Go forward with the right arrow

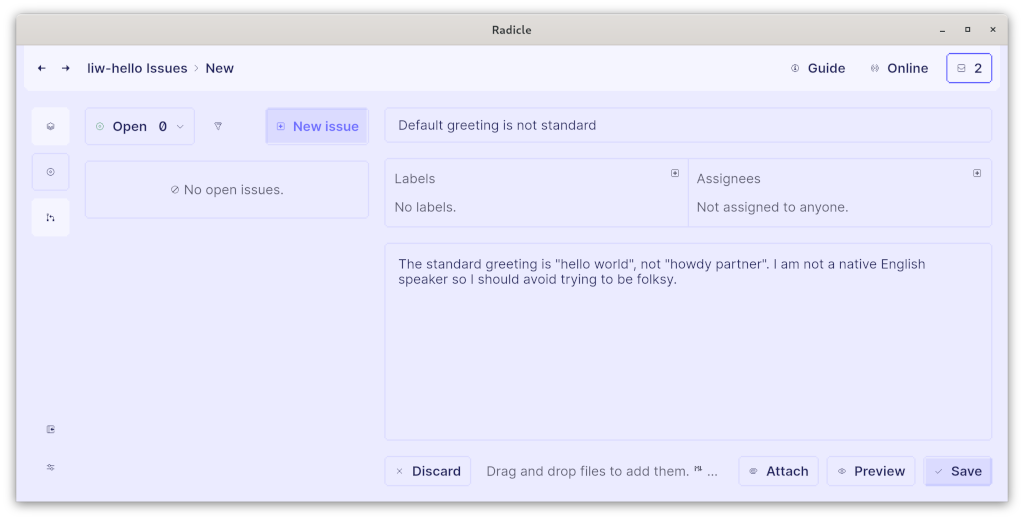[66, 68]
